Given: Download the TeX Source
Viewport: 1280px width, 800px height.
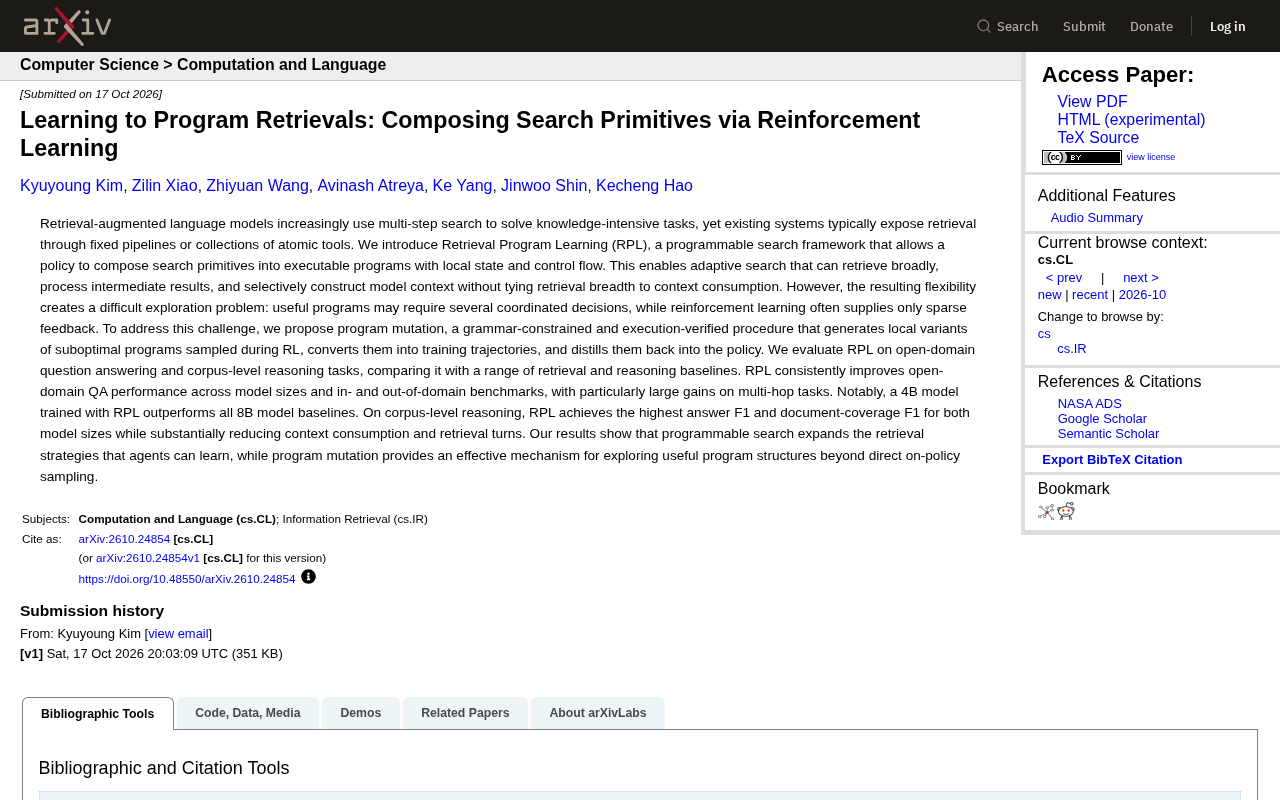Looking at the screenshot, I should pos(1098,138).
